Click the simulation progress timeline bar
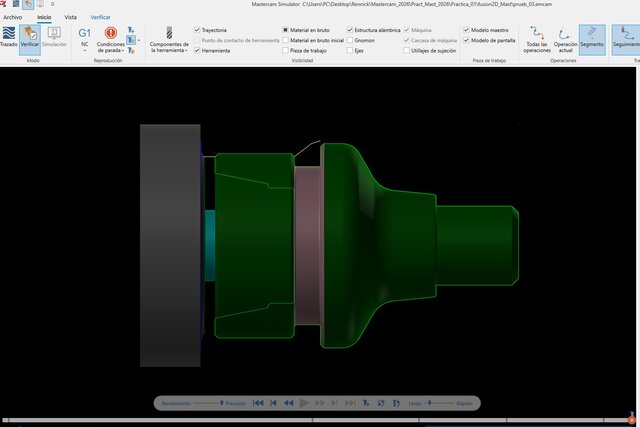The image size is (640, 427). 316,420
